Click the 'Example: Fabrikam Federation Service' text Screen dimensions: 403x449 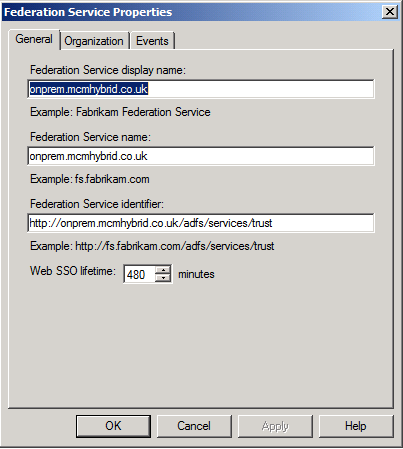click(120, 112)
